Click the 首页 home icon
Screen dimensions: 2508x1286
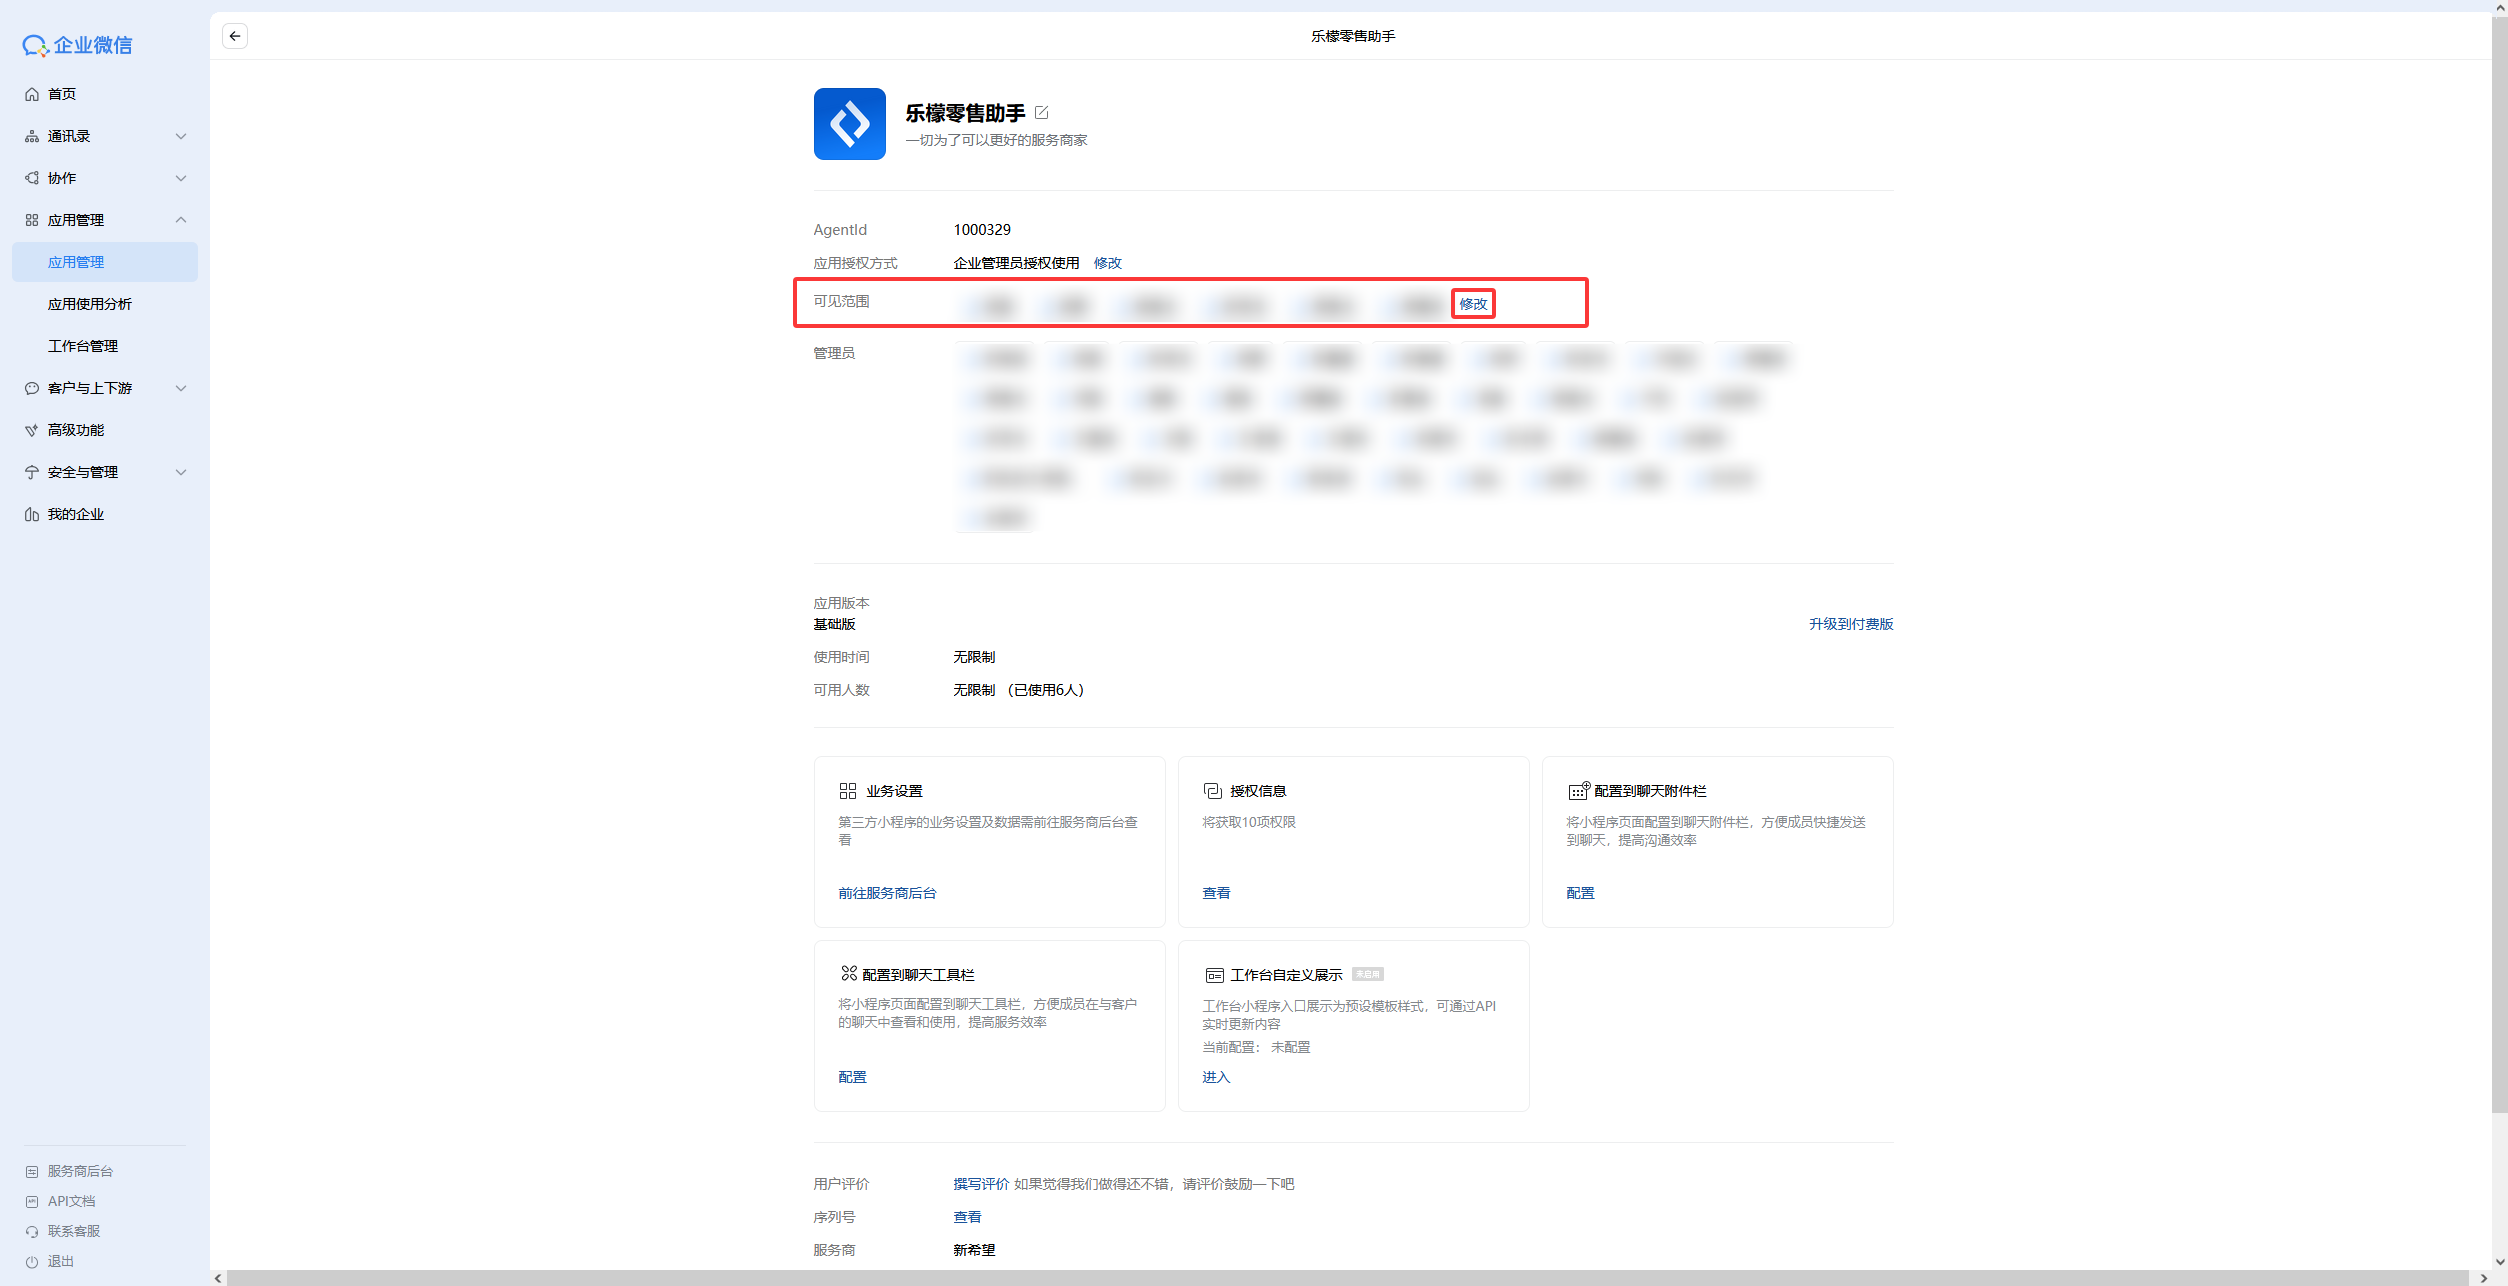[x=32, y=94]
